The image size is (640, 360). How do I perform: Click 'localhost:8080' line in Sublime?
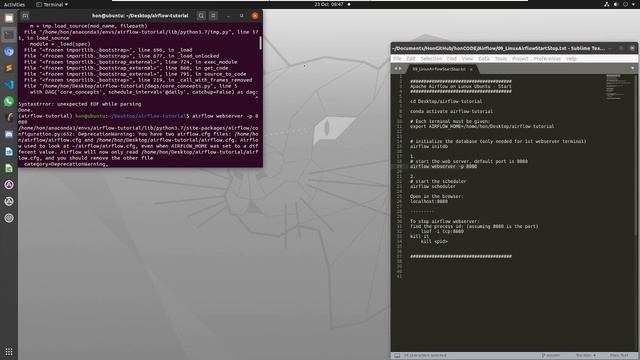click(x=429, y=202)
